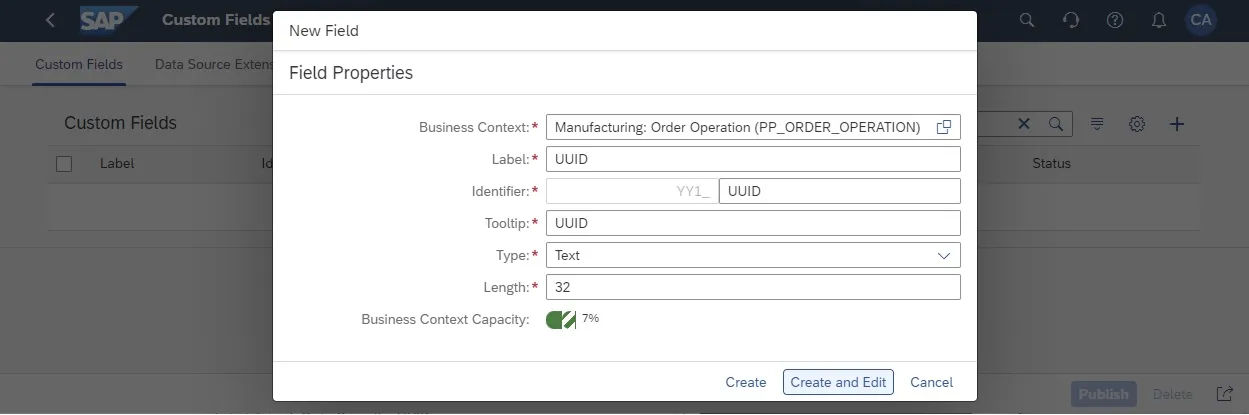Open table settings gear icon
The image size is (1249, 415).
tap(1137, 124)
